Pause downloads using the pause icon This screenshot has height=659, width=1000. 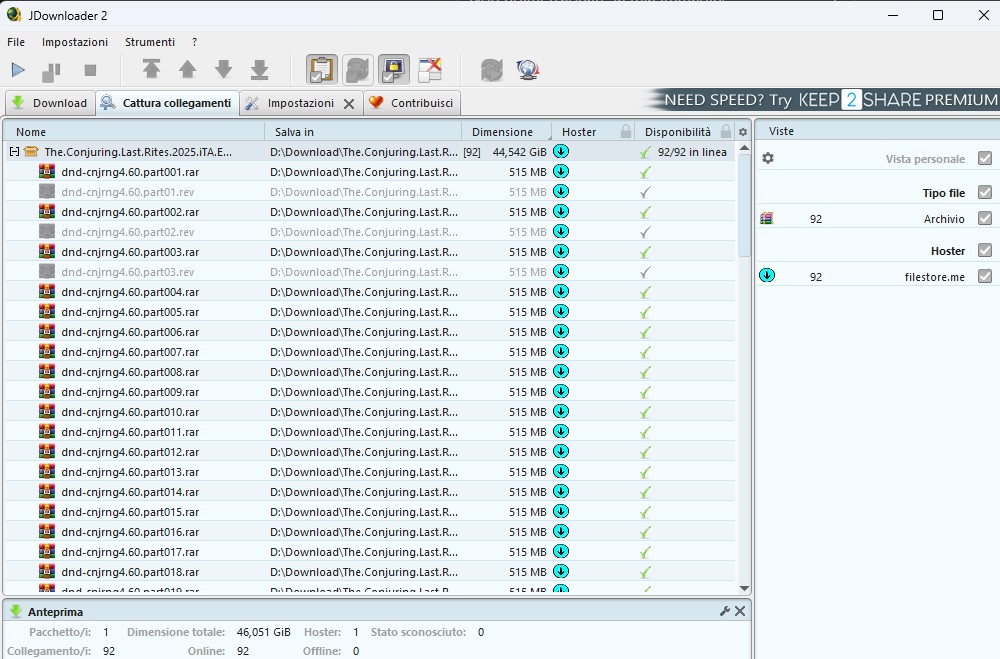click(x=51, y=71)
